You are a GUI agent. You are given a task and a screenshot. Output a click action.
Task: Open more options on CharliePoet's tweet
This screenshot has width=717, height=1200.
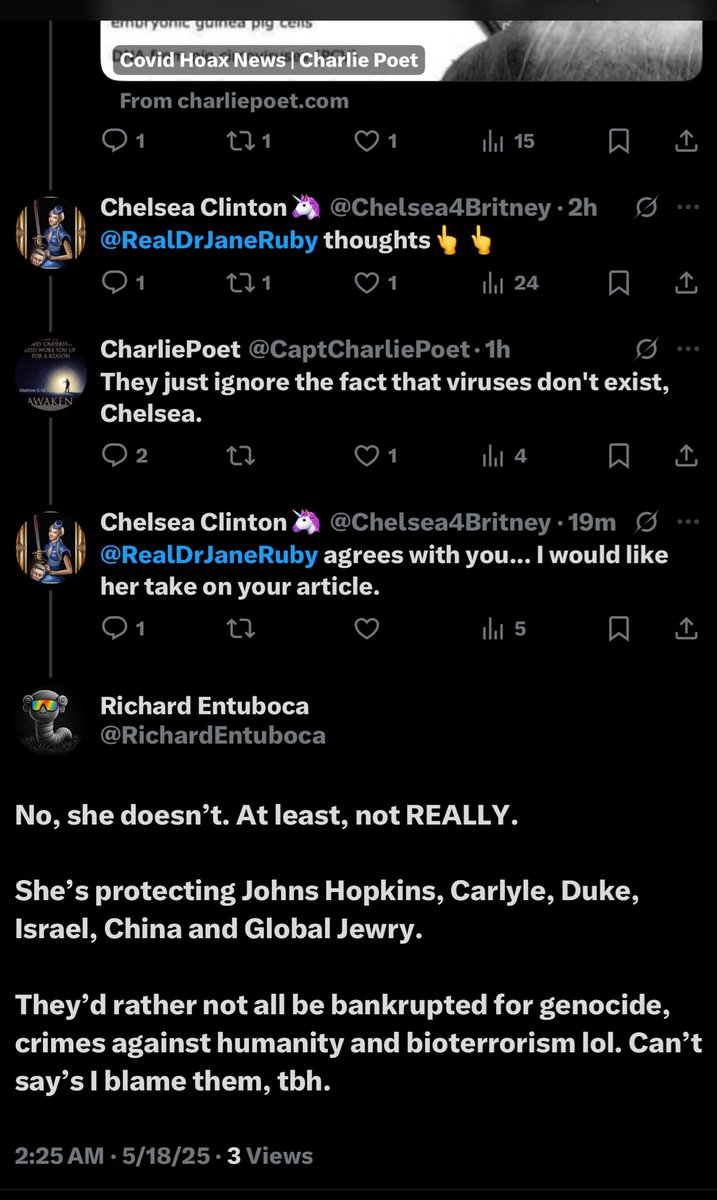(687, 349)
